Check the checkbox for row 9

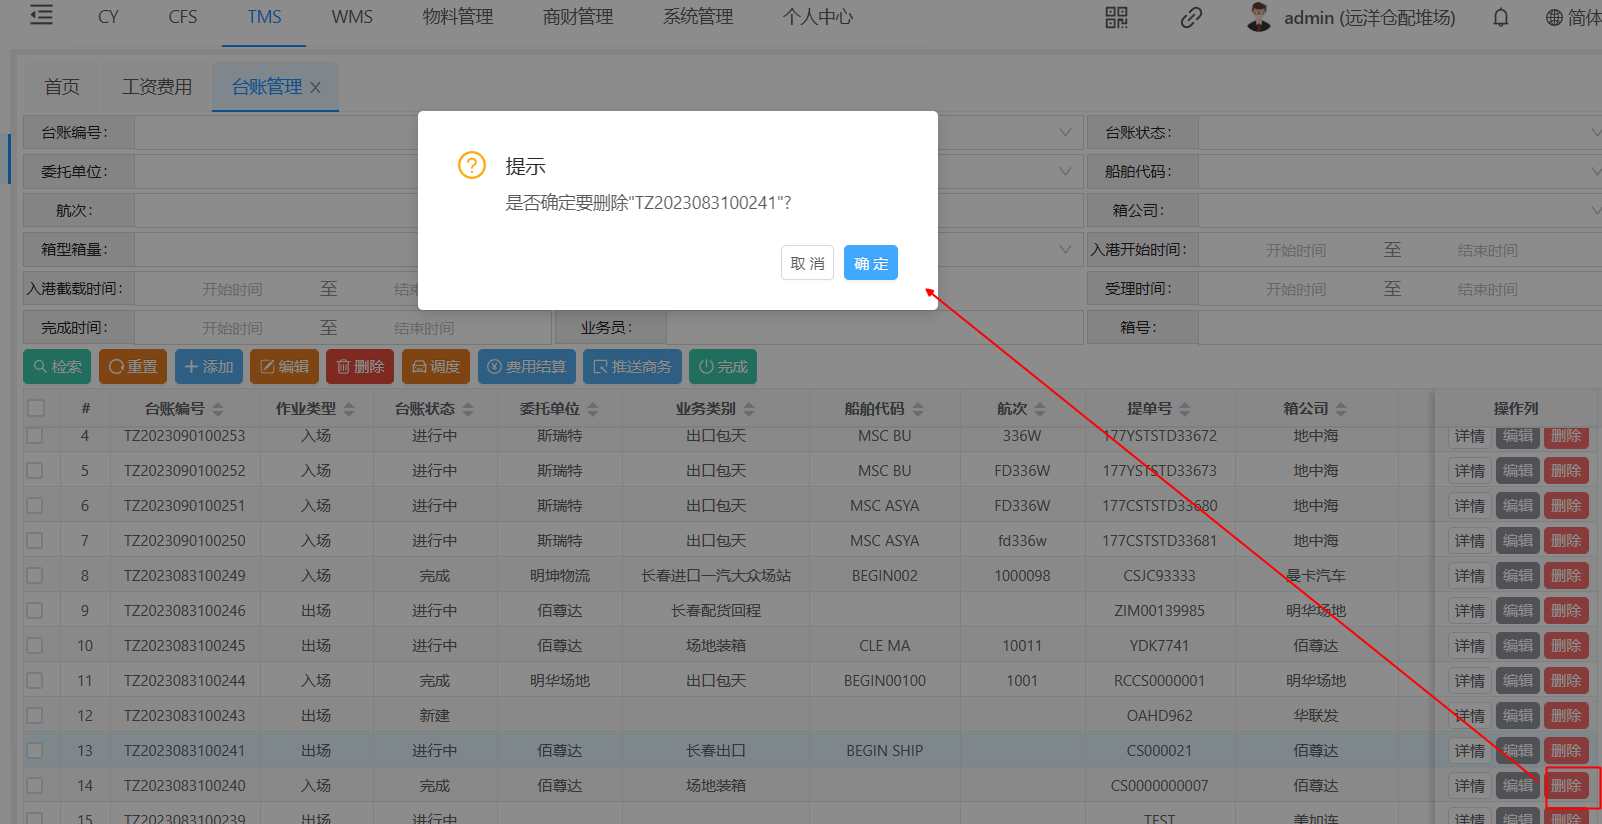coord(36,610)
